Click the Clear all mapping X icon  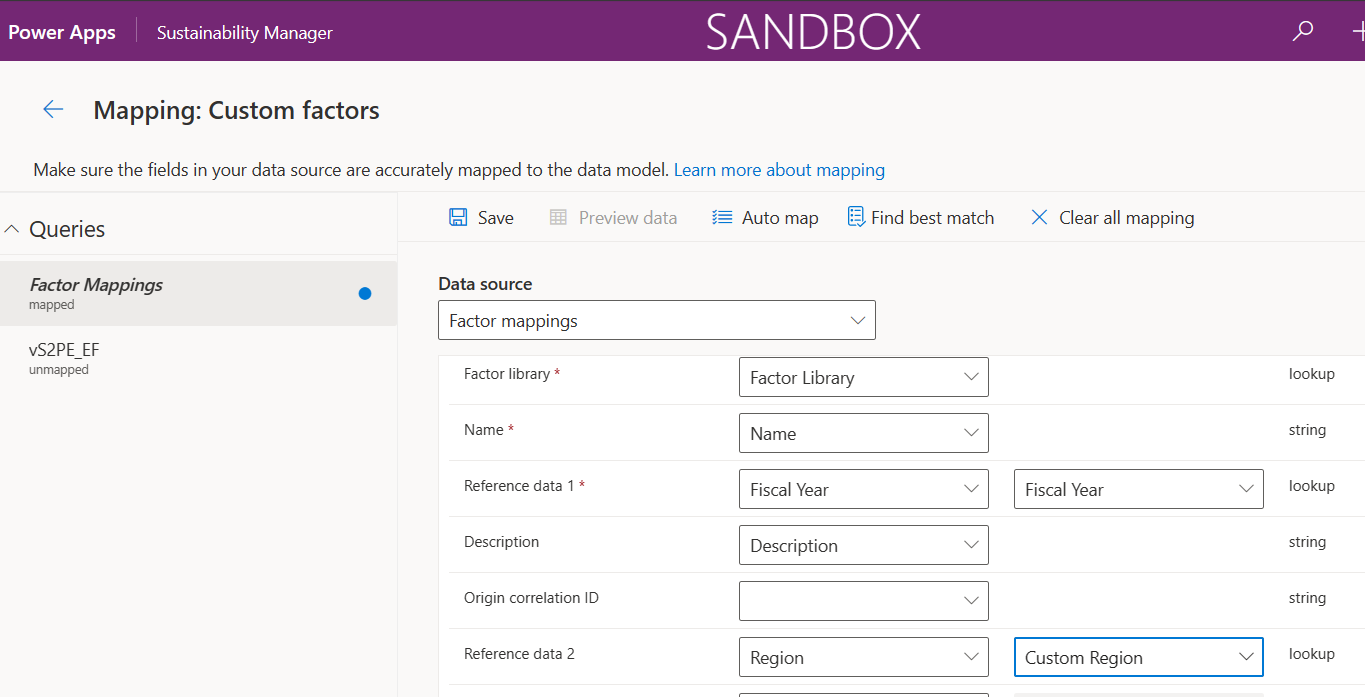(x=1039, y=217)
